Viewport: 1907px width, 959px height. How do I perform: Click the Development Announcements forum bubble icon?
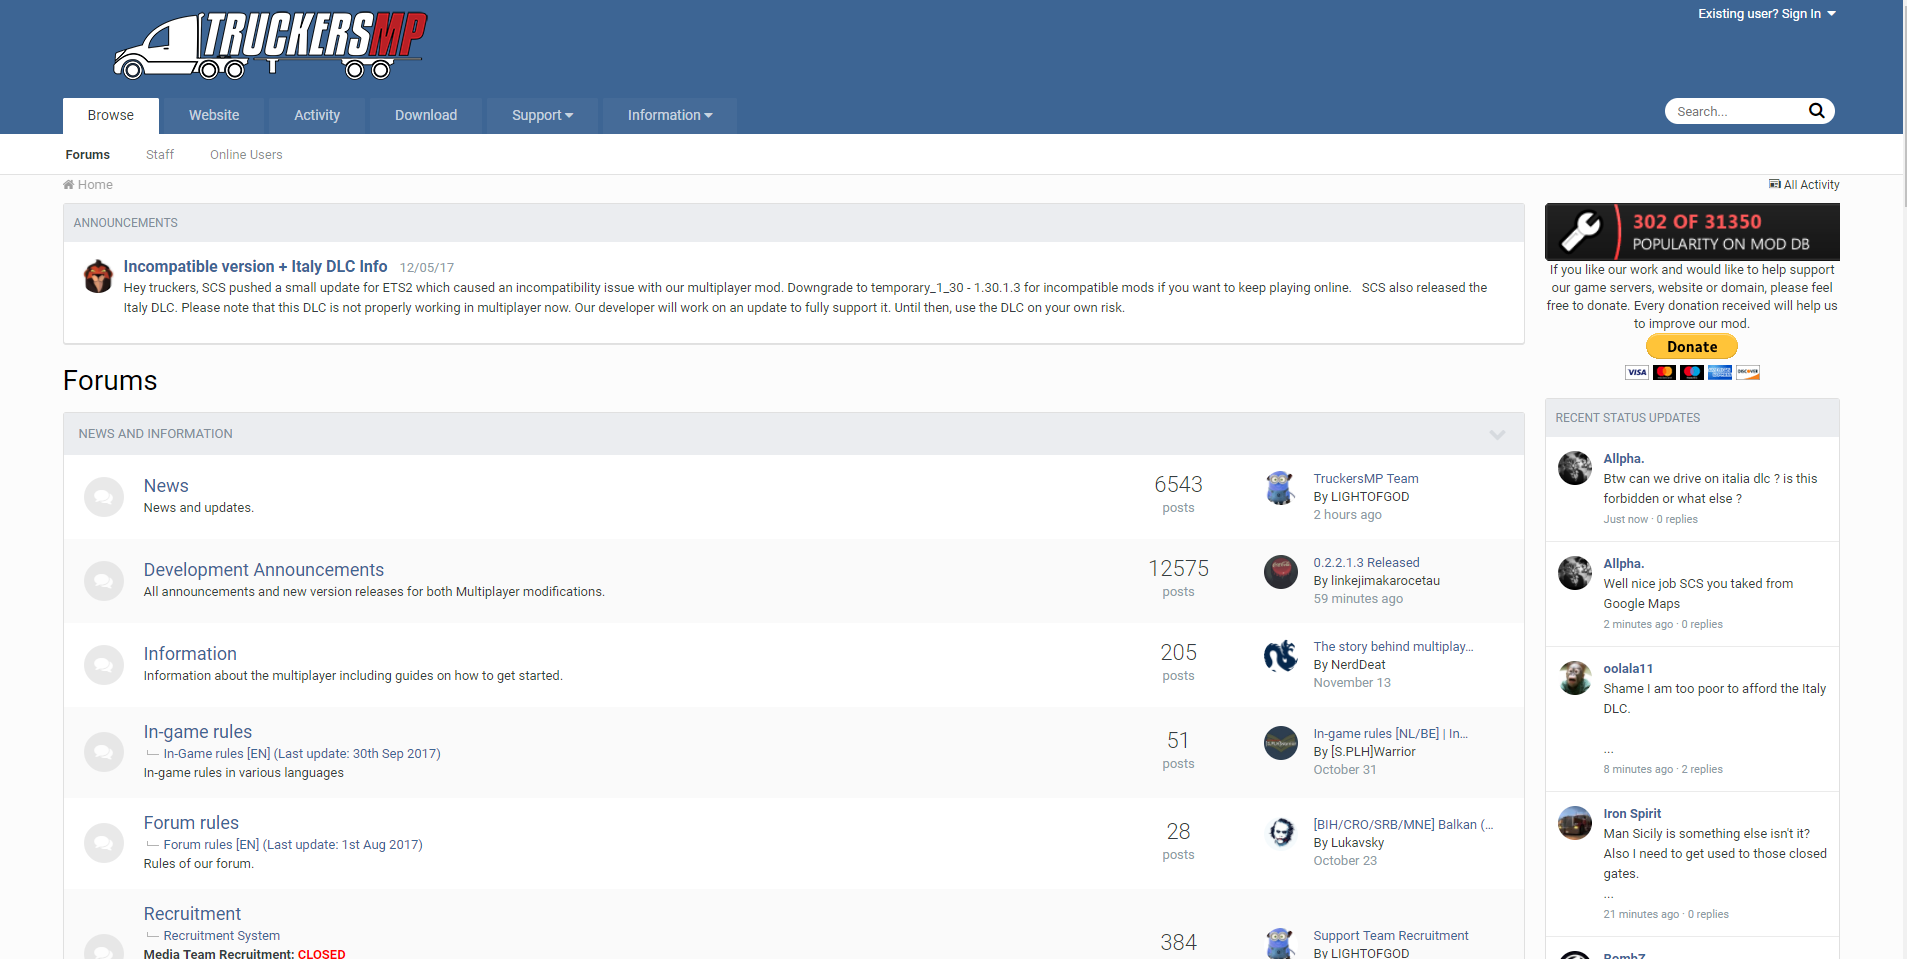point(103,581)
